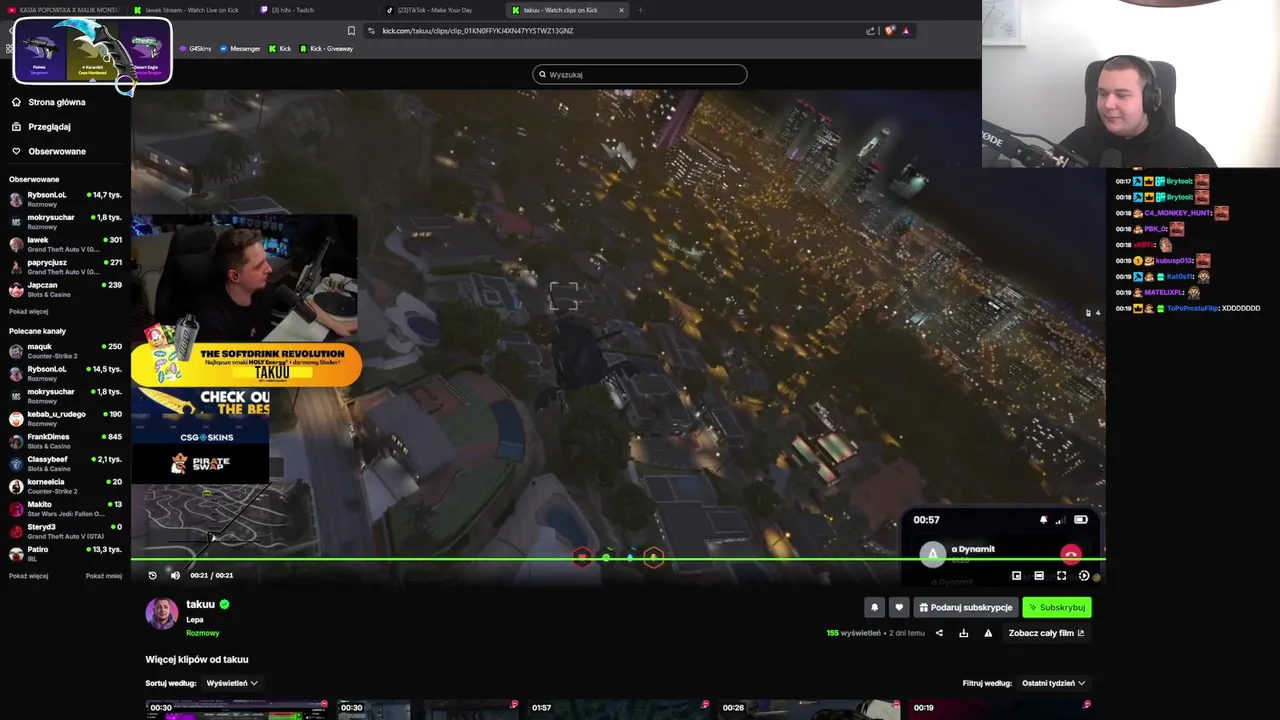Open the Messenger bookmark
Image resolution: width=1280 pixels, height=720 pixels.
click(x=240, y=49)
